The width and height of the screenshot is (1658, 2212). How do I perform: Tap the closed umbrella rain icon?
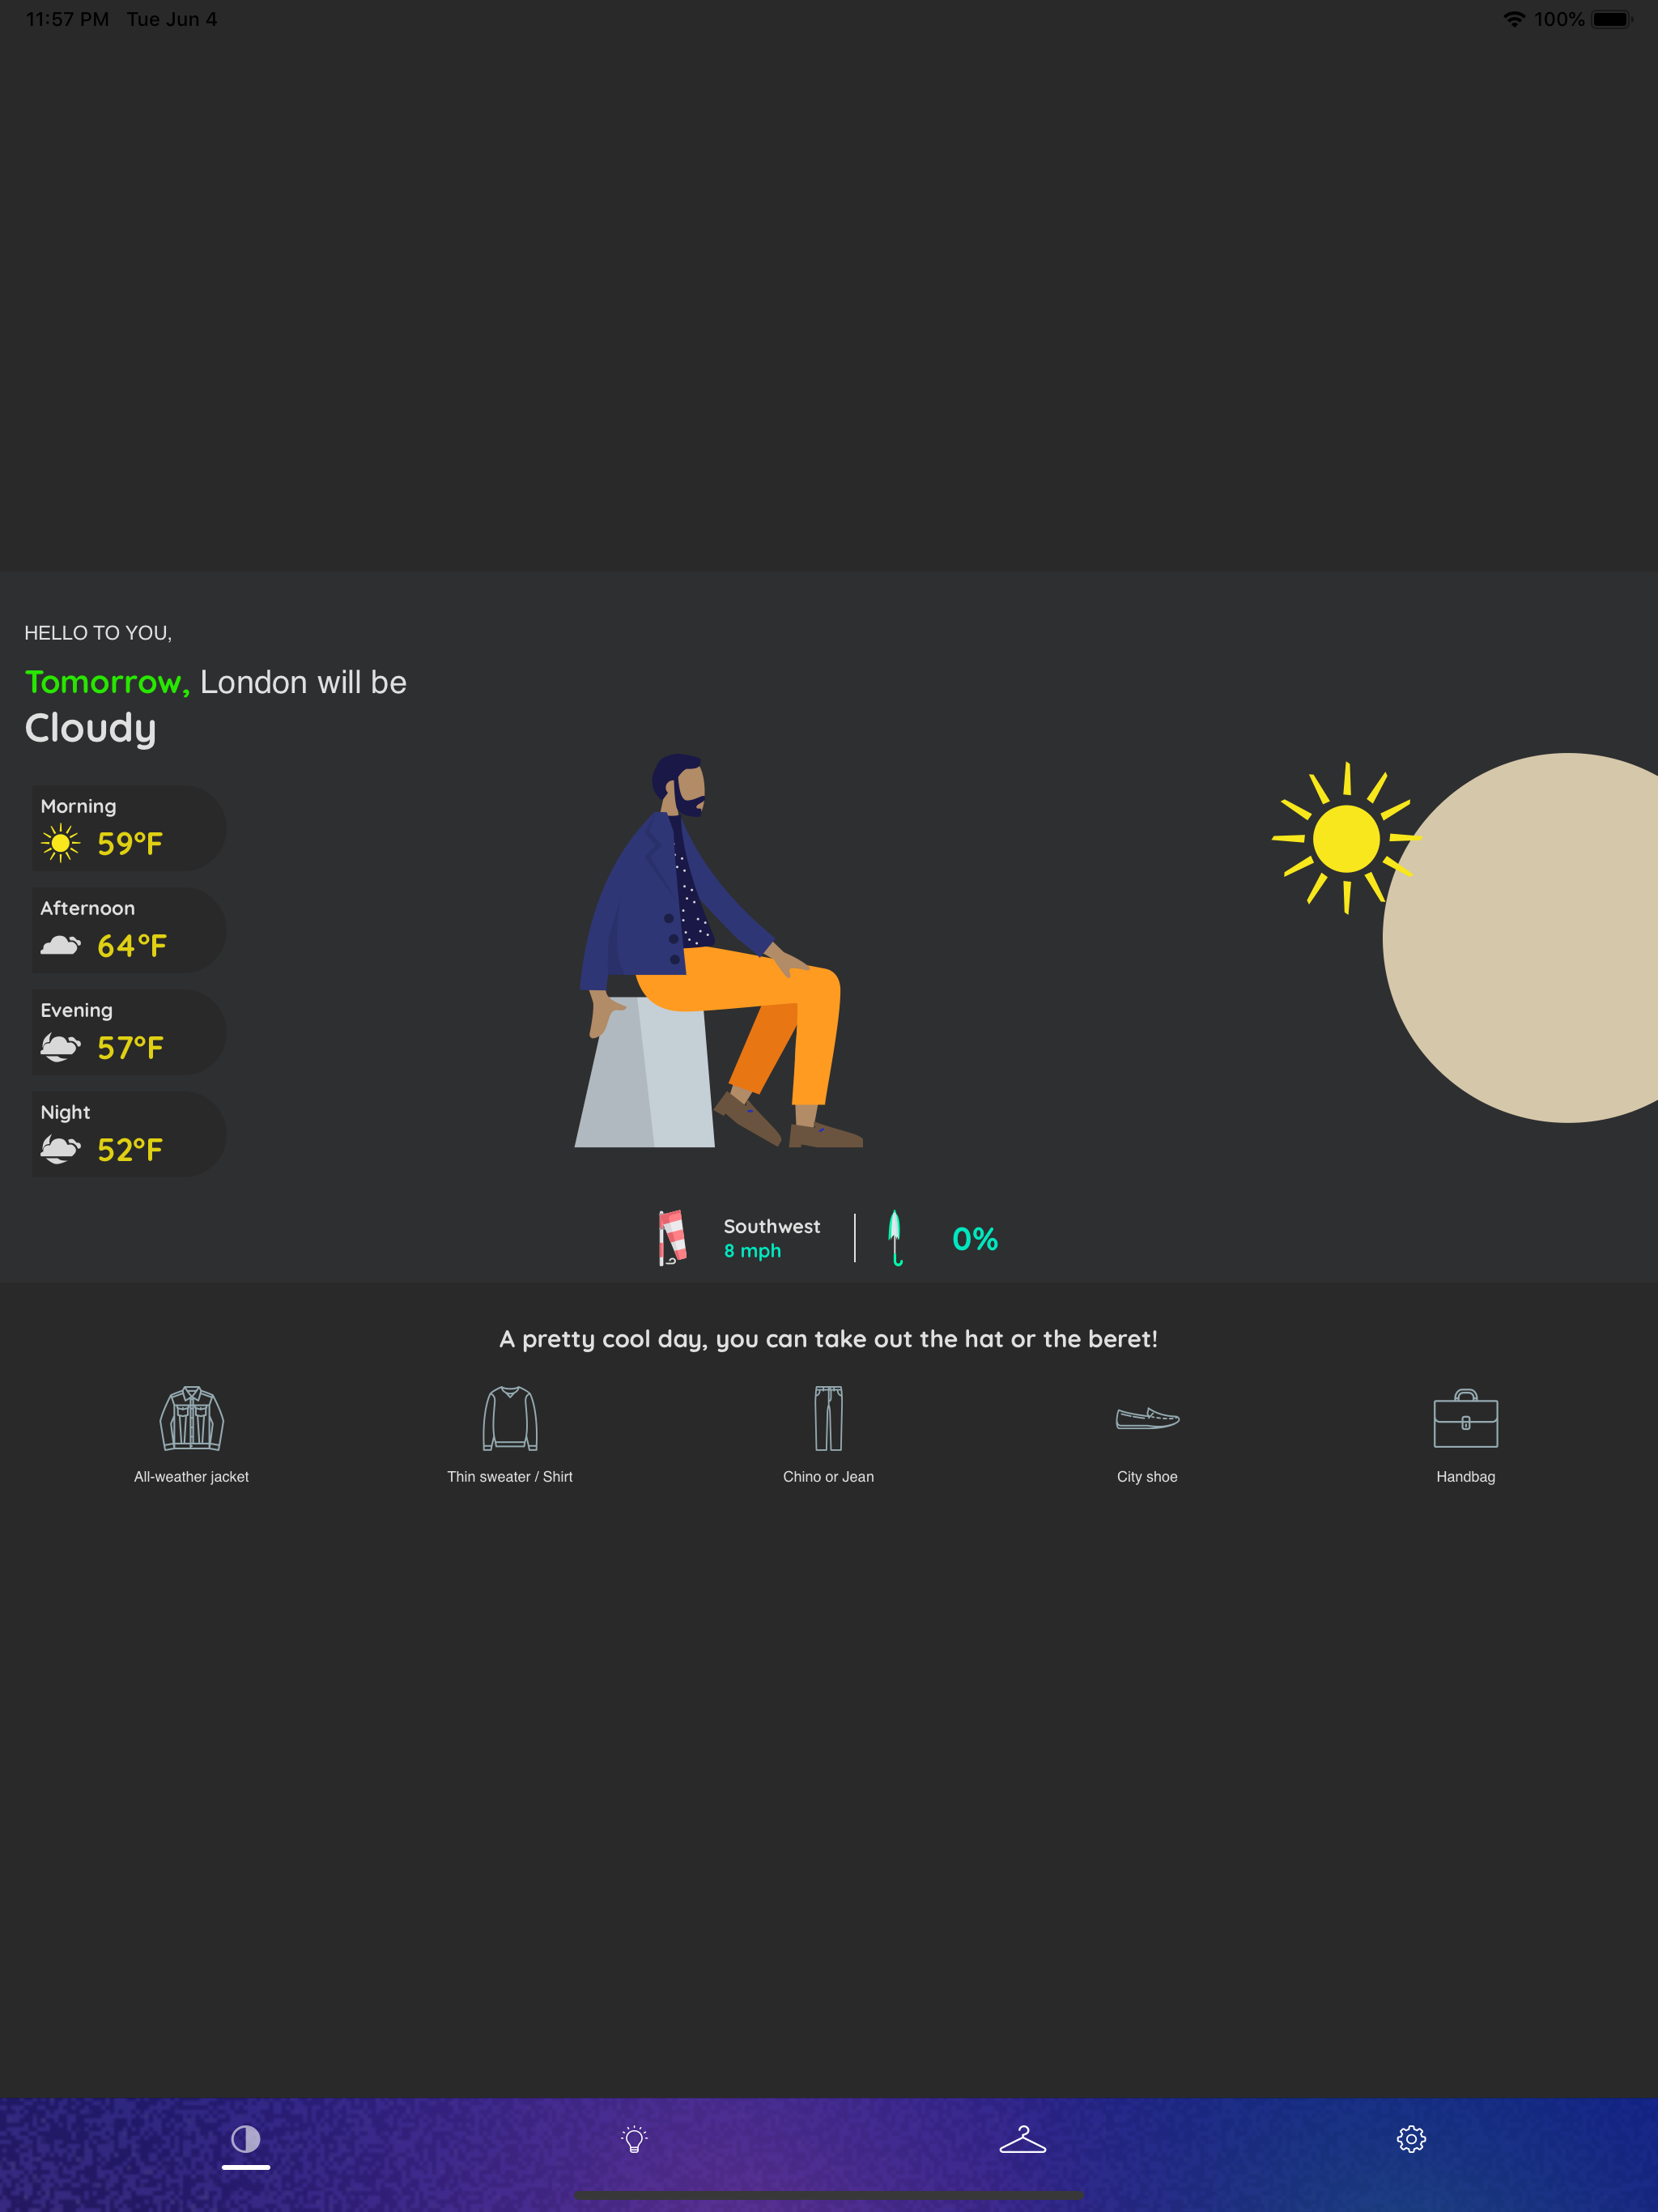tap(895, 1238)
